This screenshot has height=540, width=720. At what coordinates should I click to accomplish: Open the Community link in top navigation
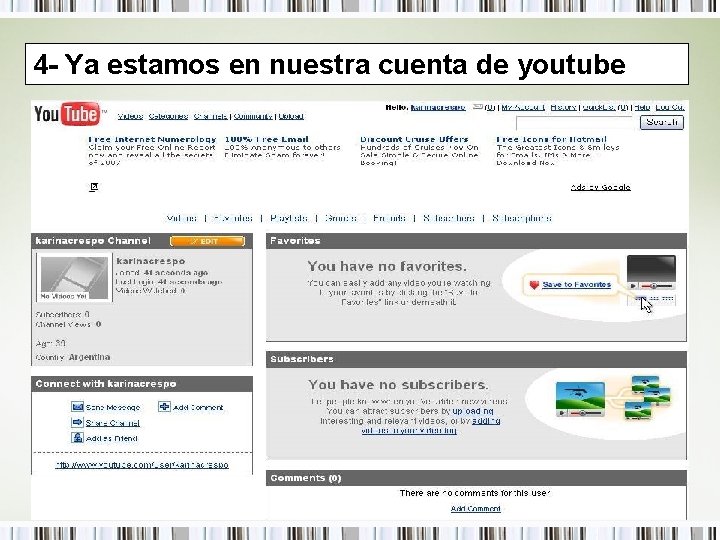click(x=253, y=116)
